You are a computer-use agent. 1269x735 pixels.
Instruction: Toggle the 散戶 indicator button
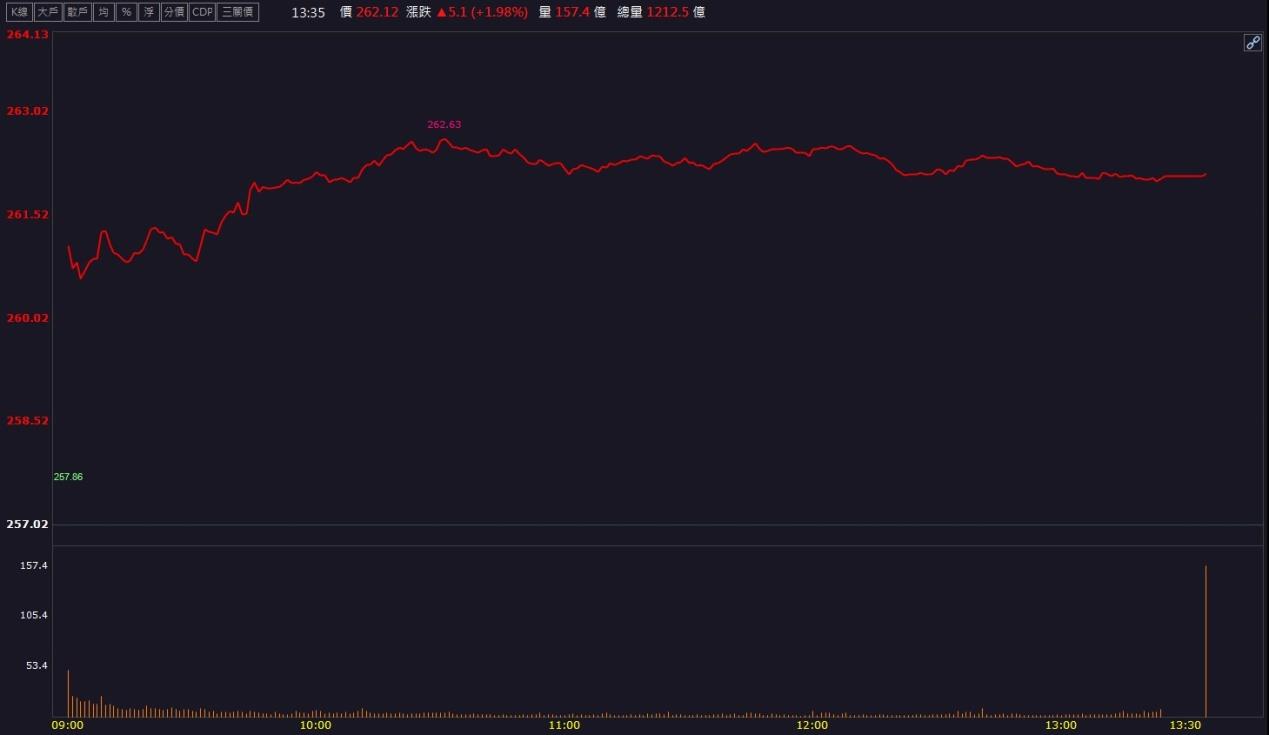(x=77, y=12)
